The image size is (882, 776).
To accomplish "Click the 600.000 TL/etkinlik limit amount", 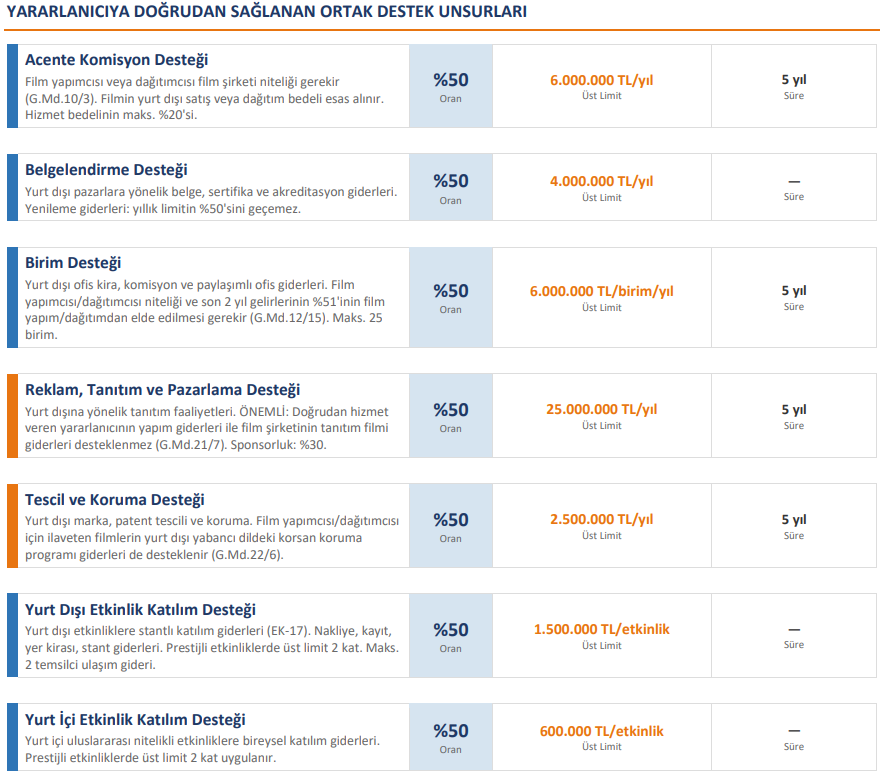I will [601, 731].
